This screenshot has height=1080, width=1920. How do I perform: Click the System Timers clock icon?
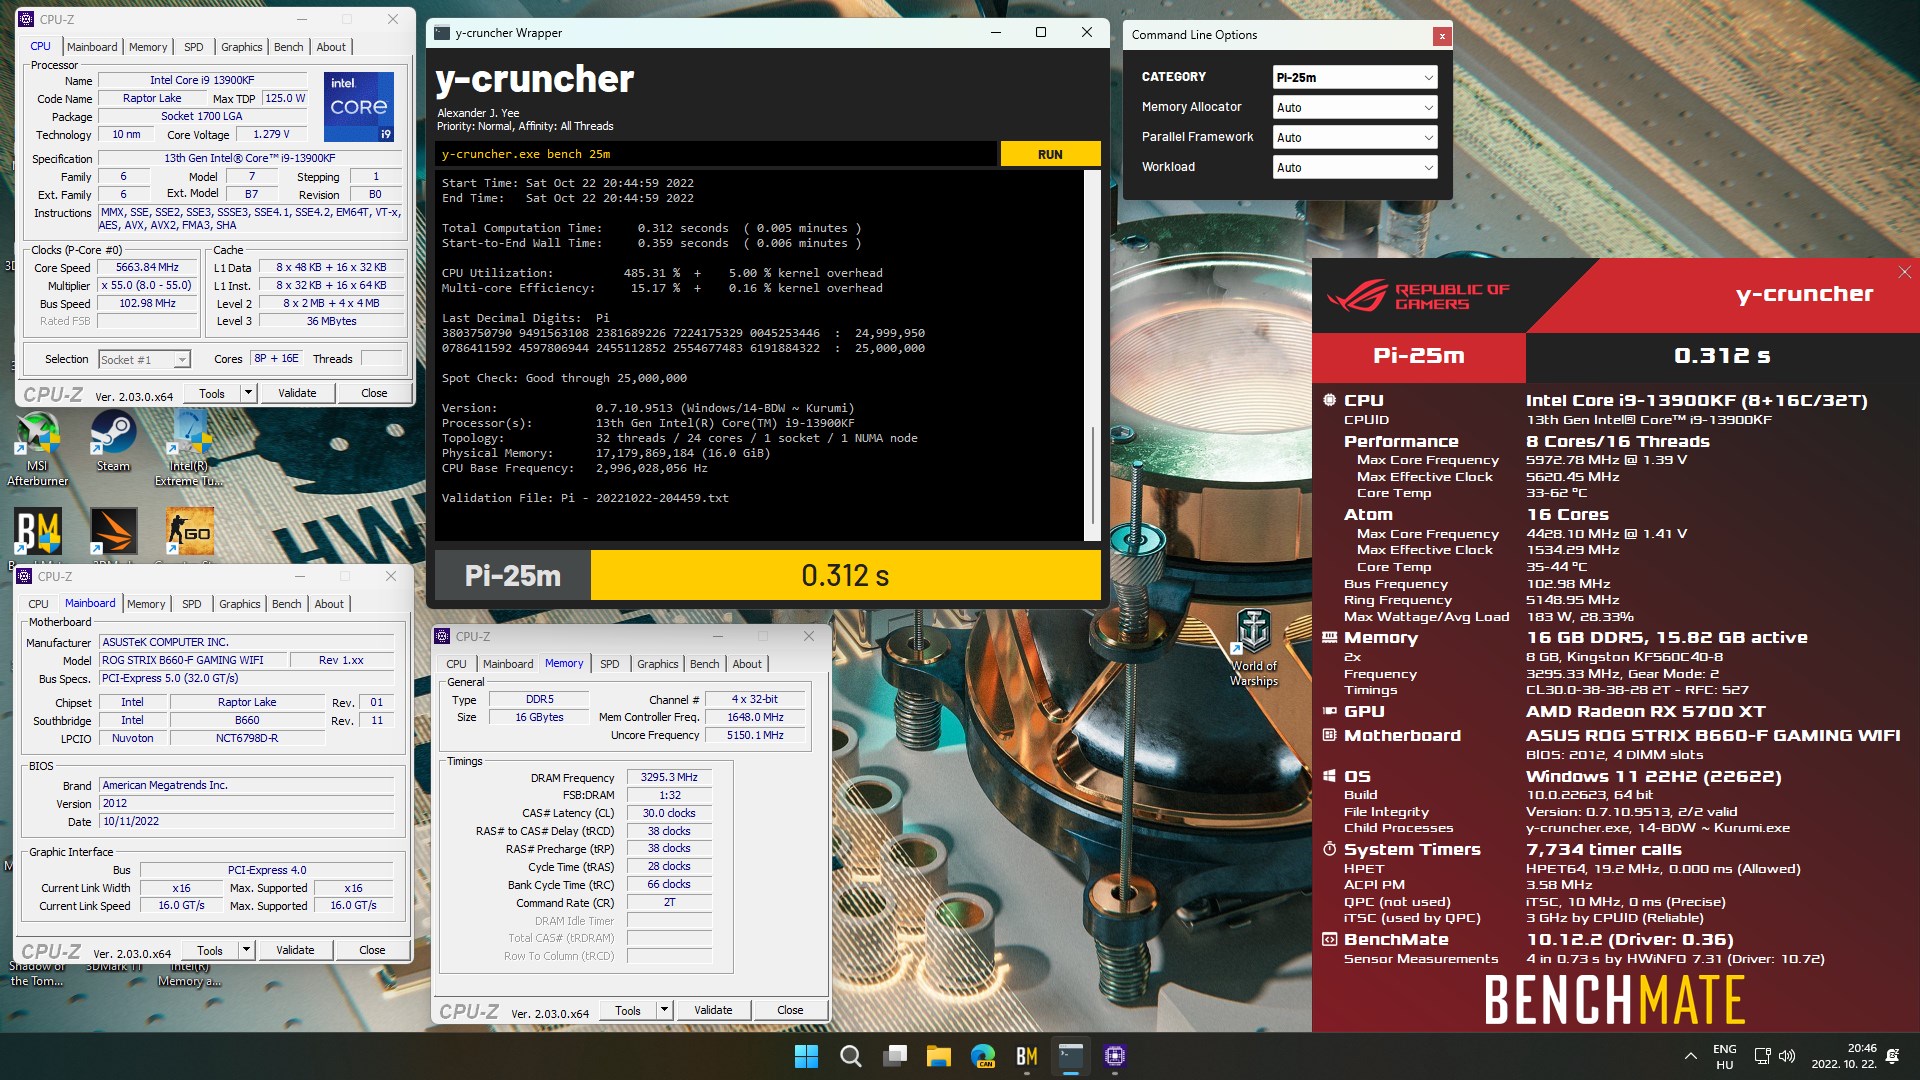pyautogui.click(x=1329, y=849)
